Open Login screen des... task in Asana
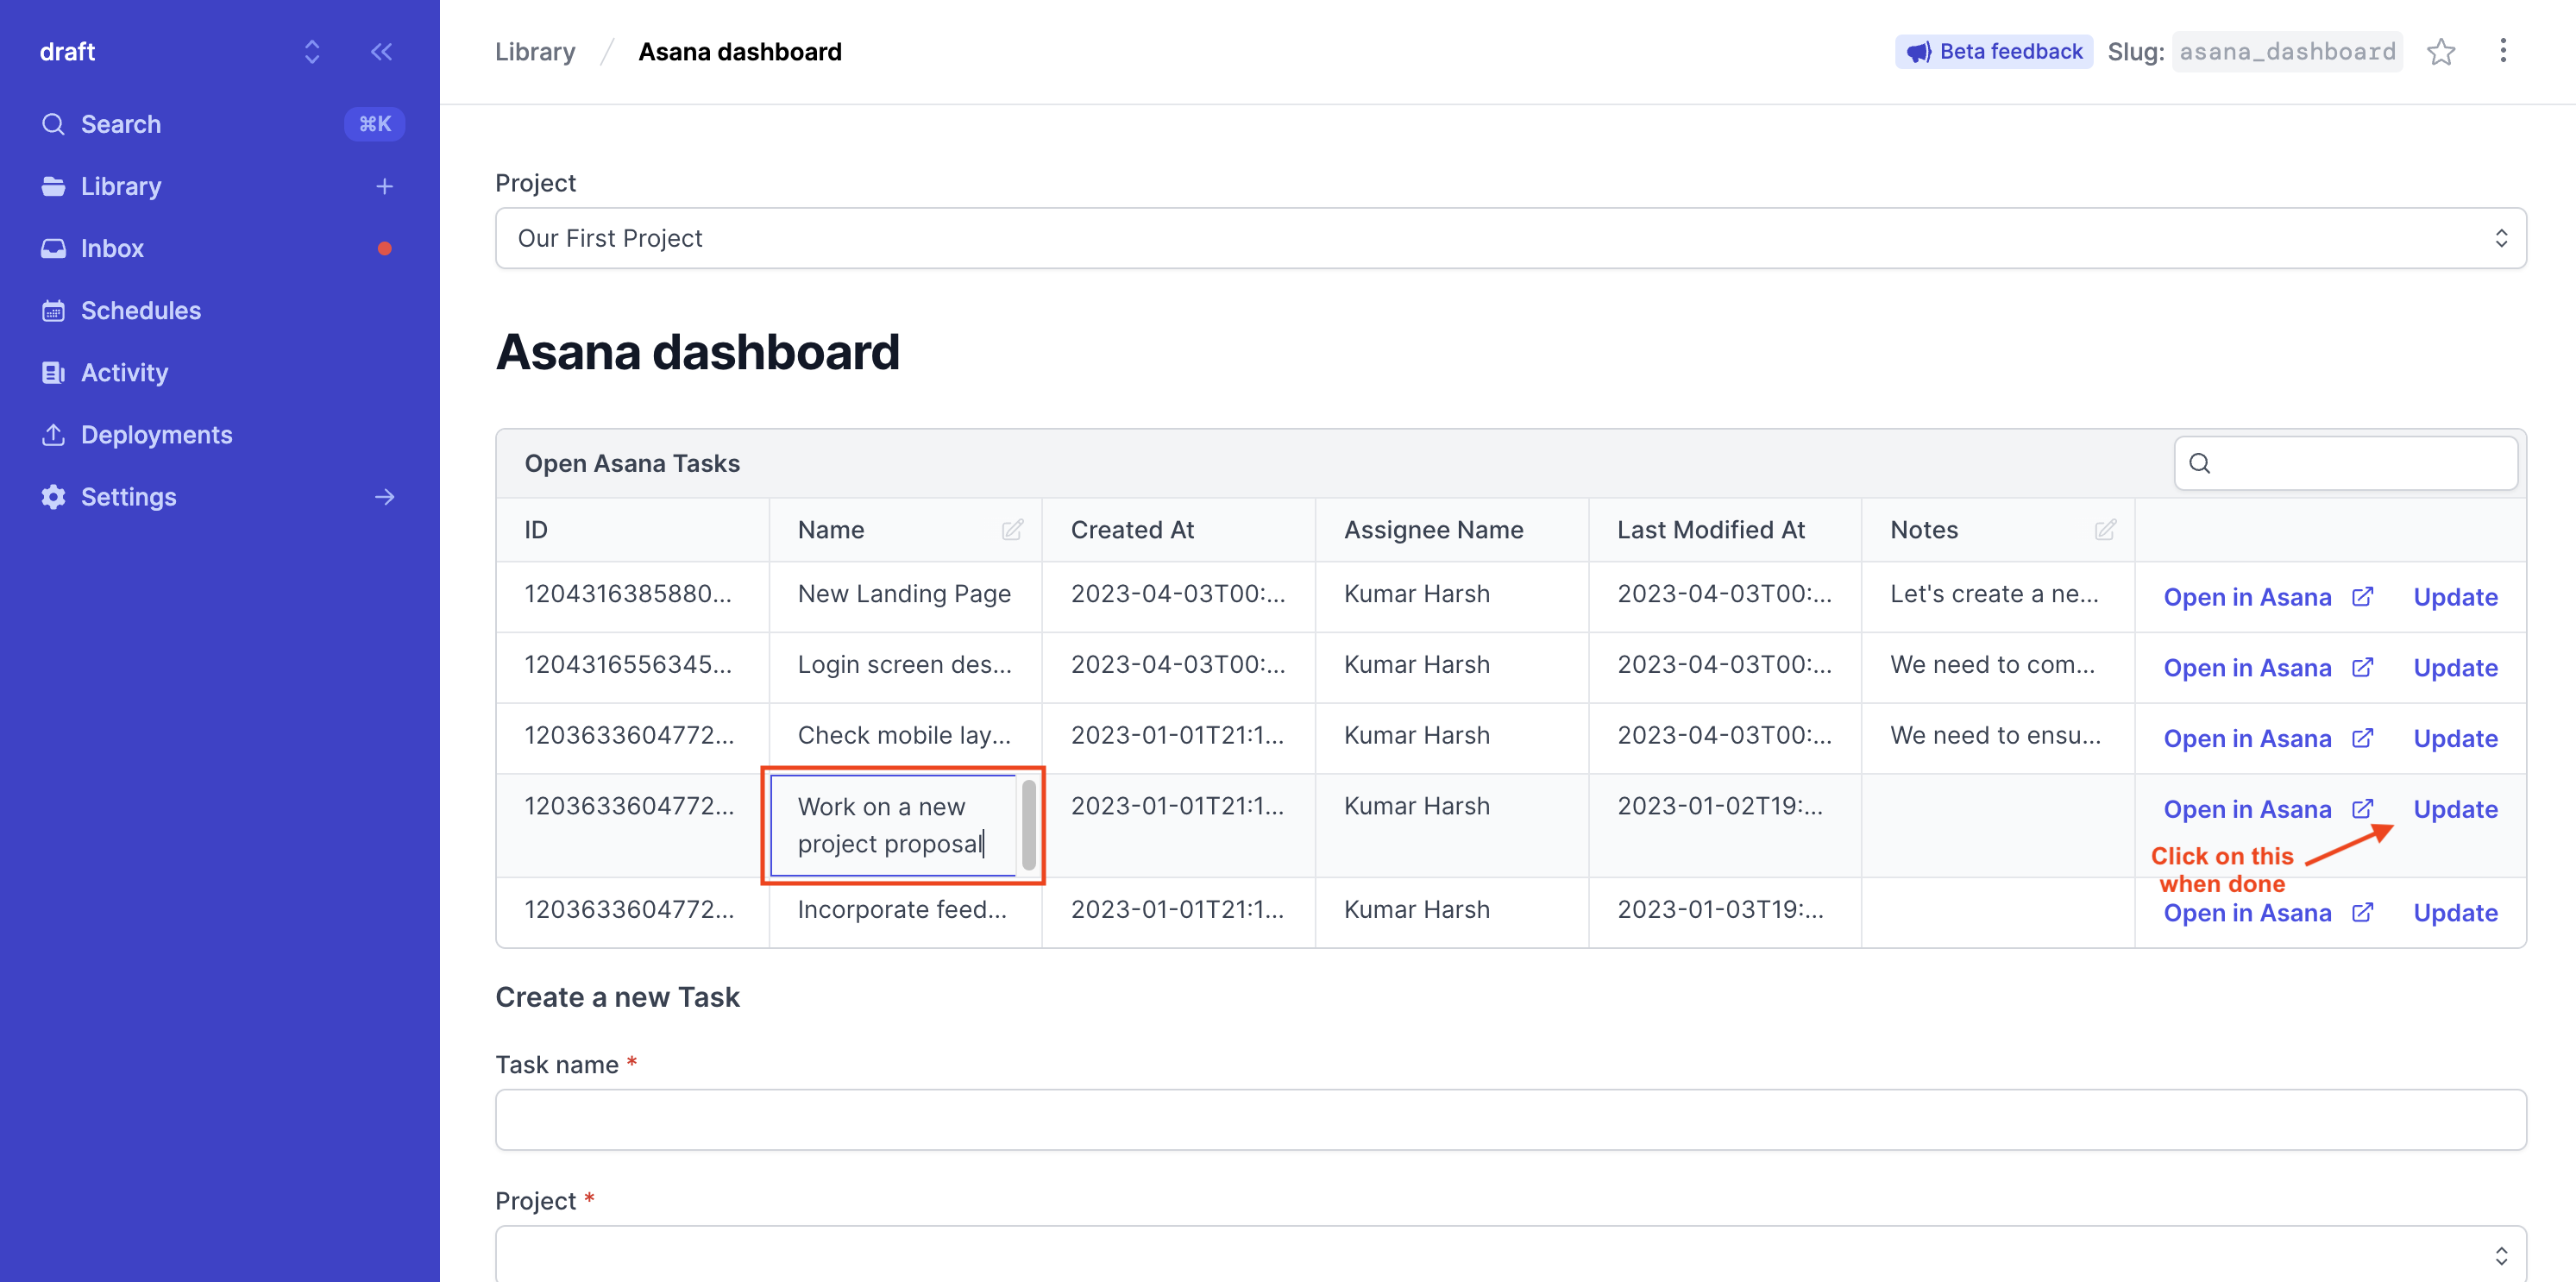The image size is (2576, 1282). coord(2267,668)
